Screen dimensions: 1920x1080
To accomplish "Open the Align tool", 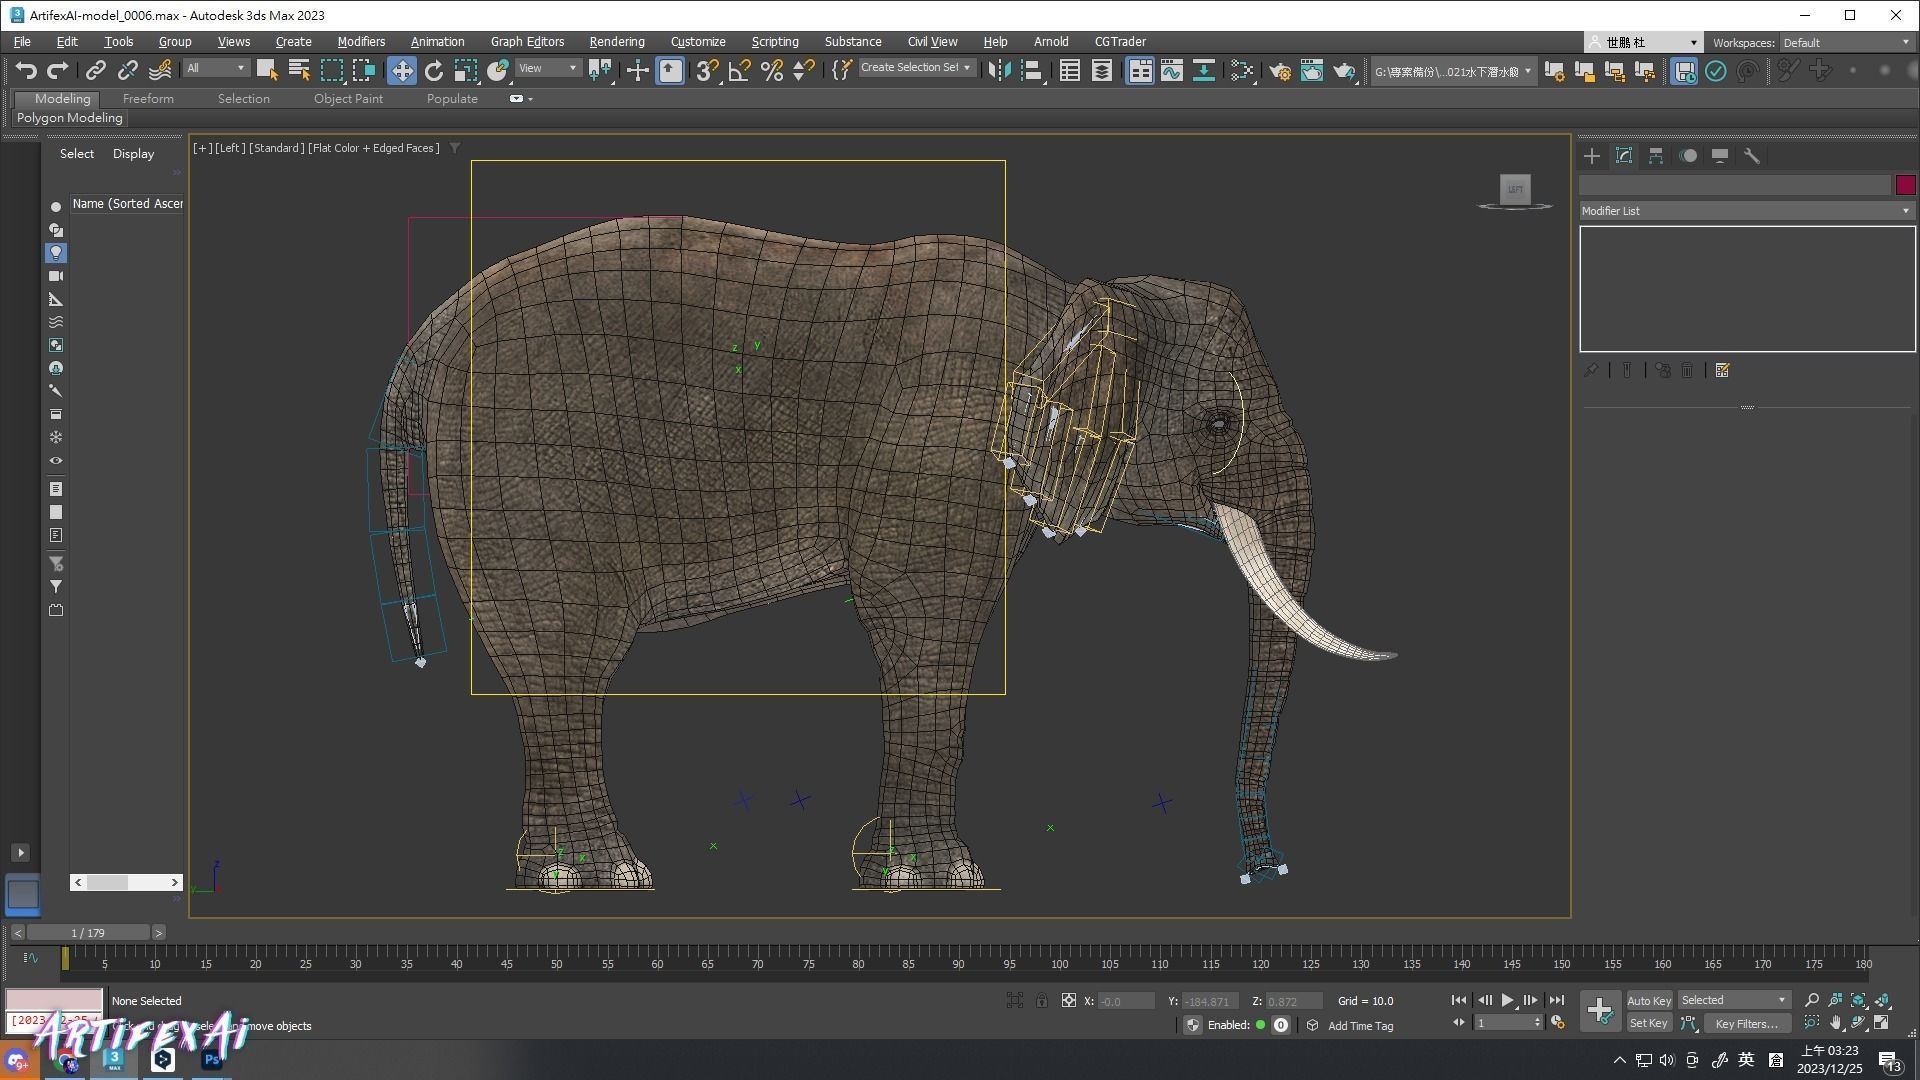I will (x=1032, y=70).
